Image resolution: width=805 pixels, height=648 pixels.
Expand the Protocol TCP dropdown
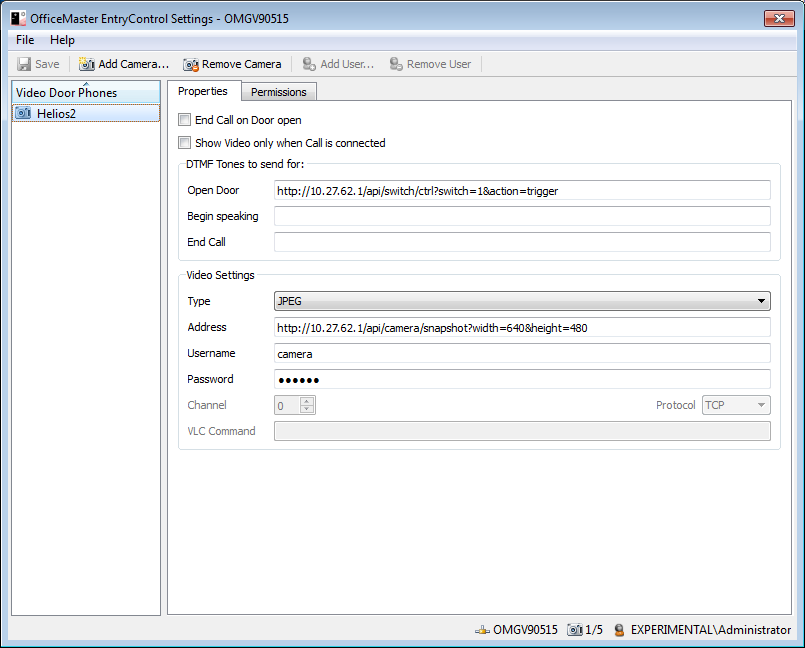(x=761, y=405)
